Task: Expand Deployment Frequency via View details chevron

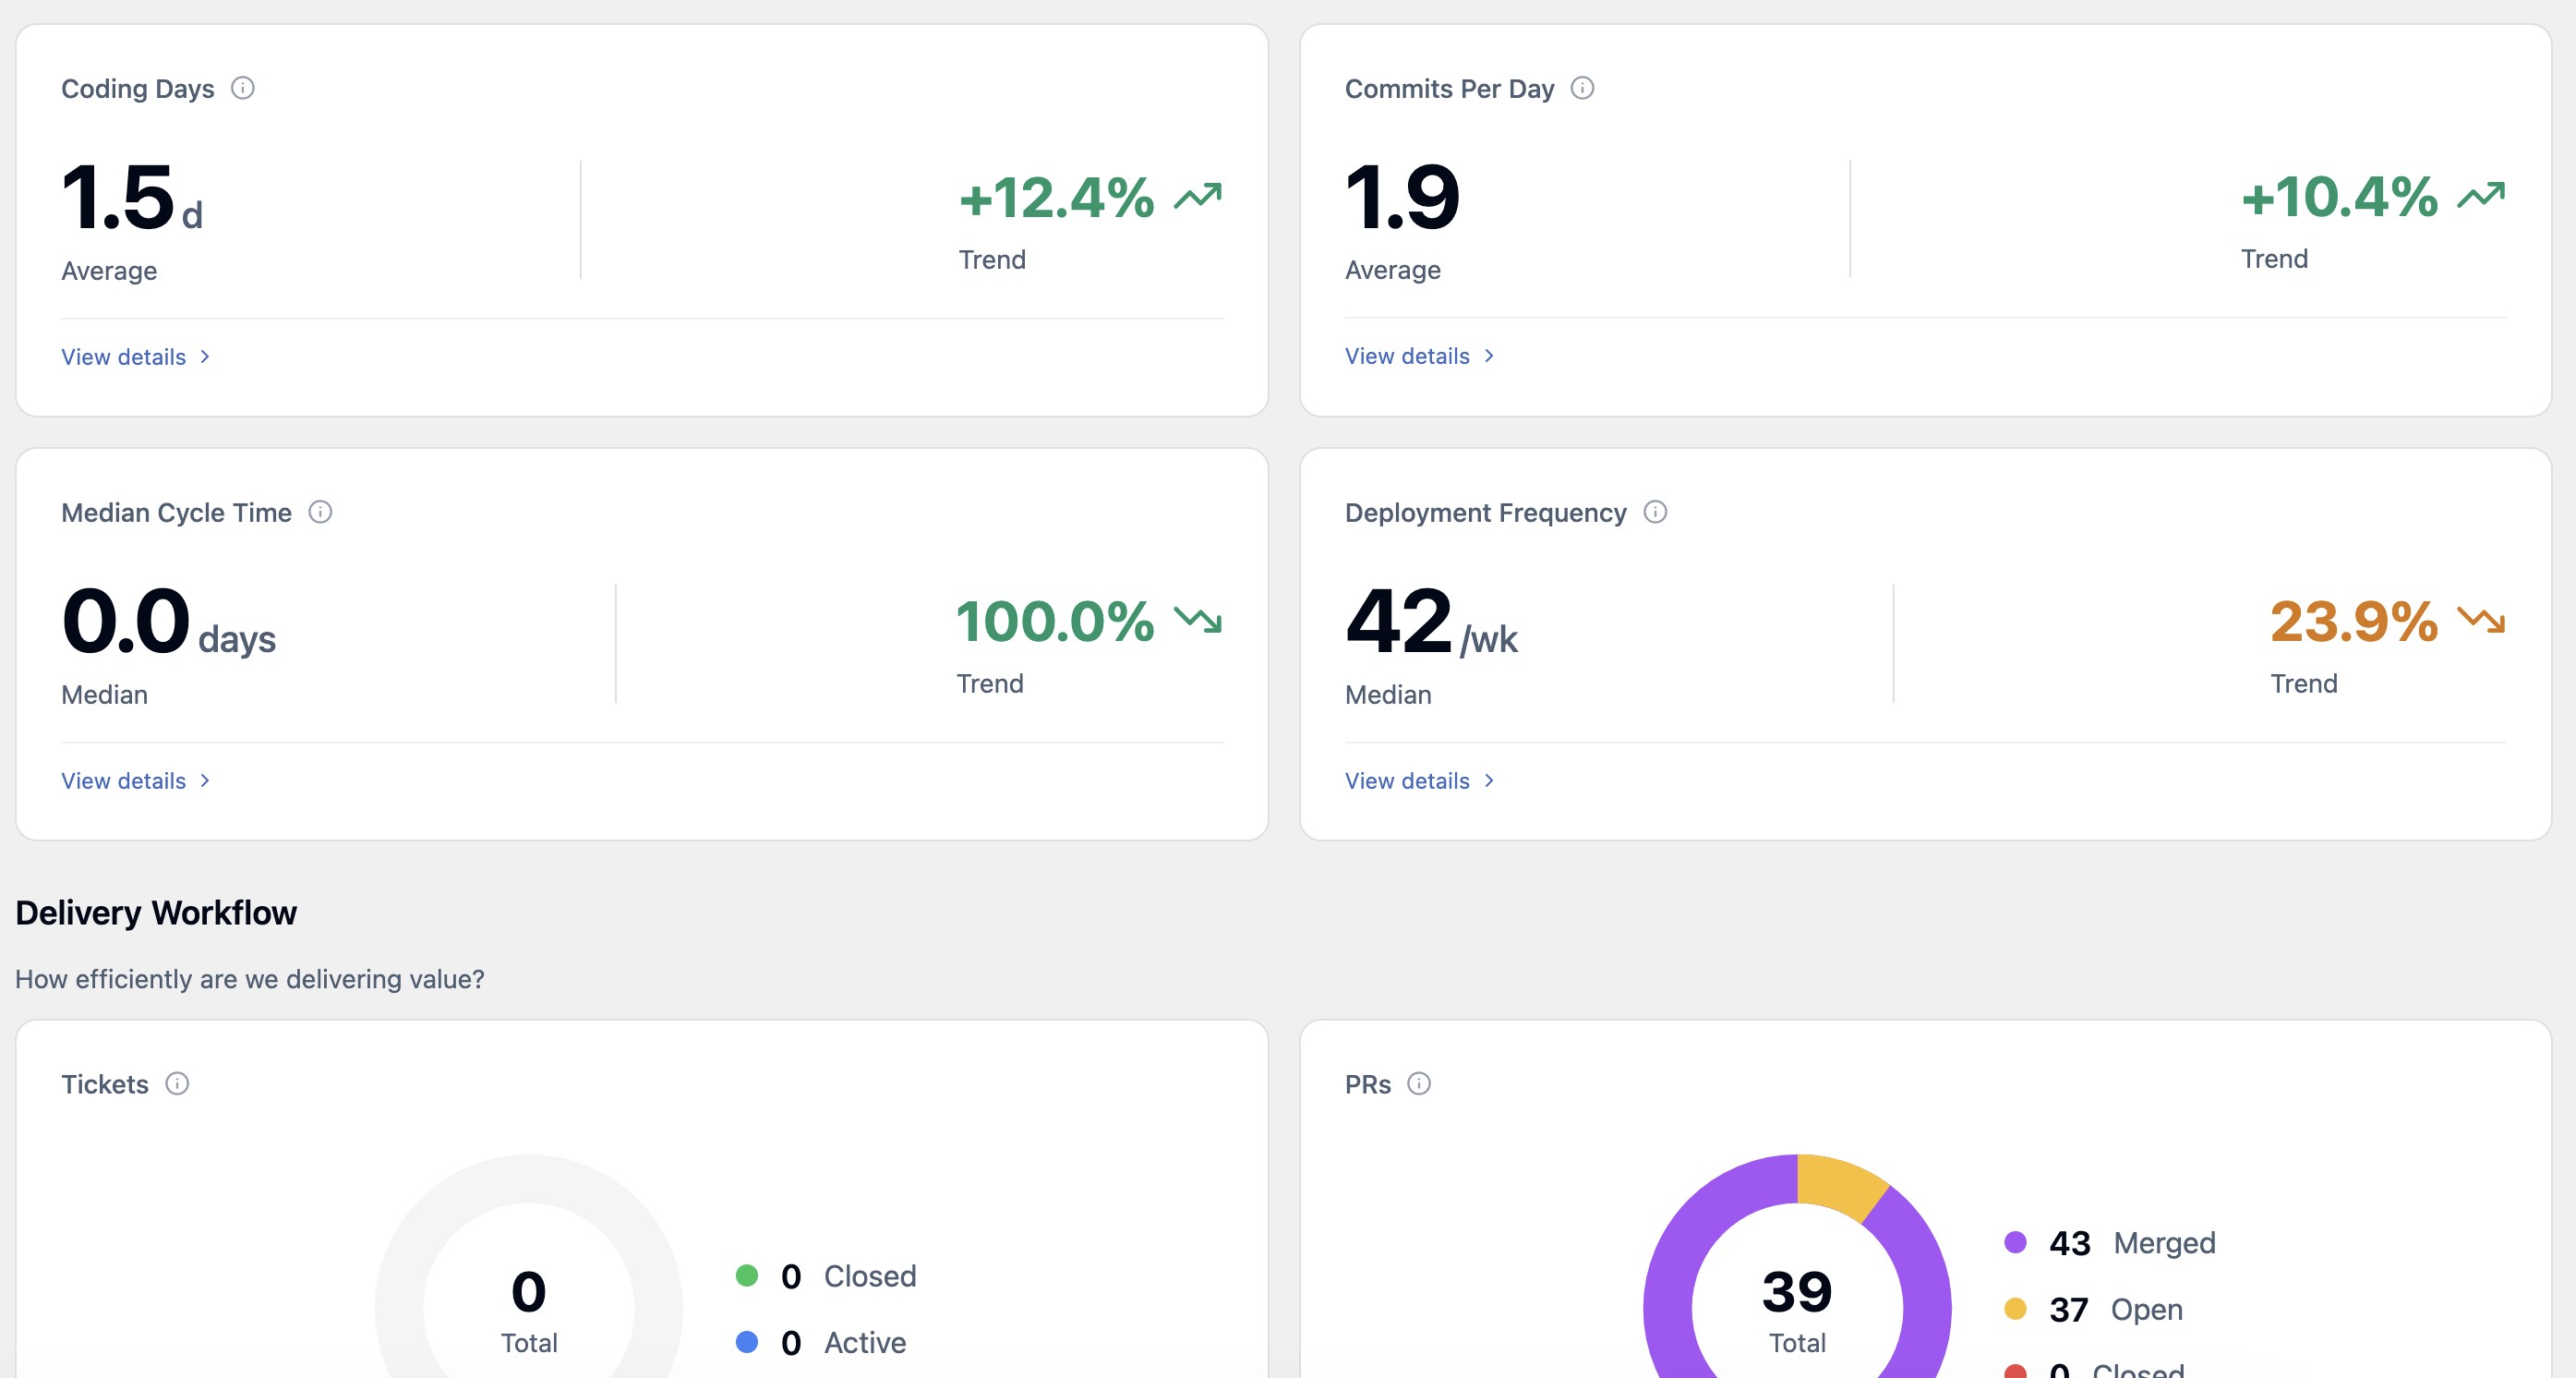Action: 1489,780
